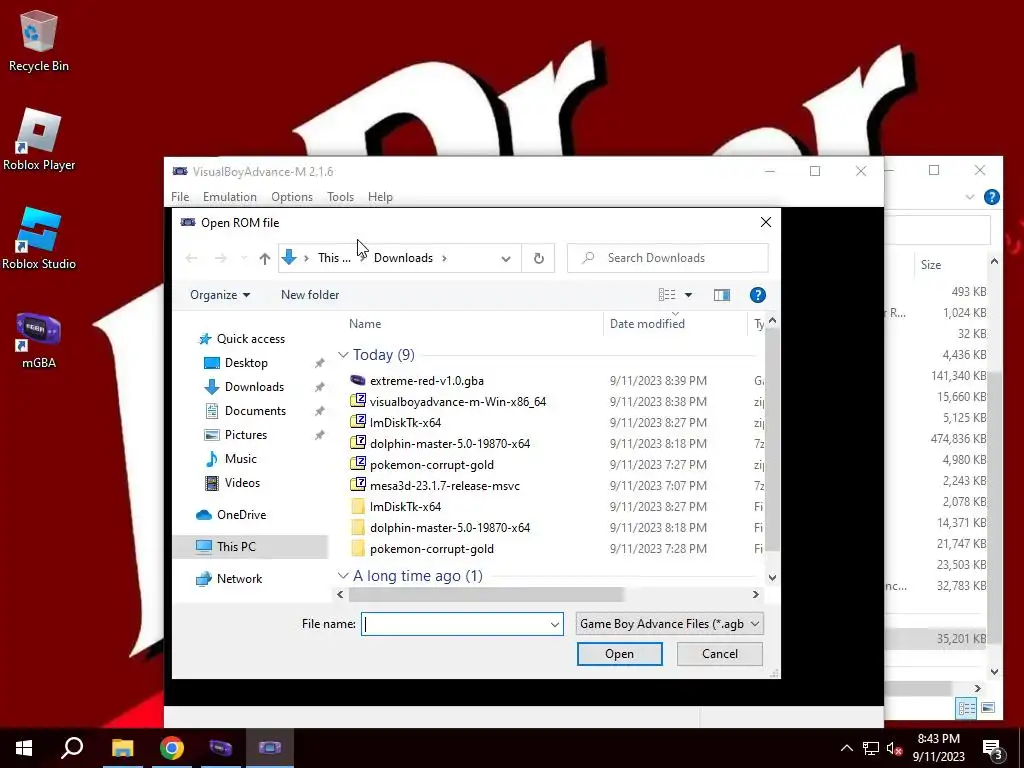Select Desktop in the navigation pane
This screenshot has width=1024, height=768.
[246, 363]
